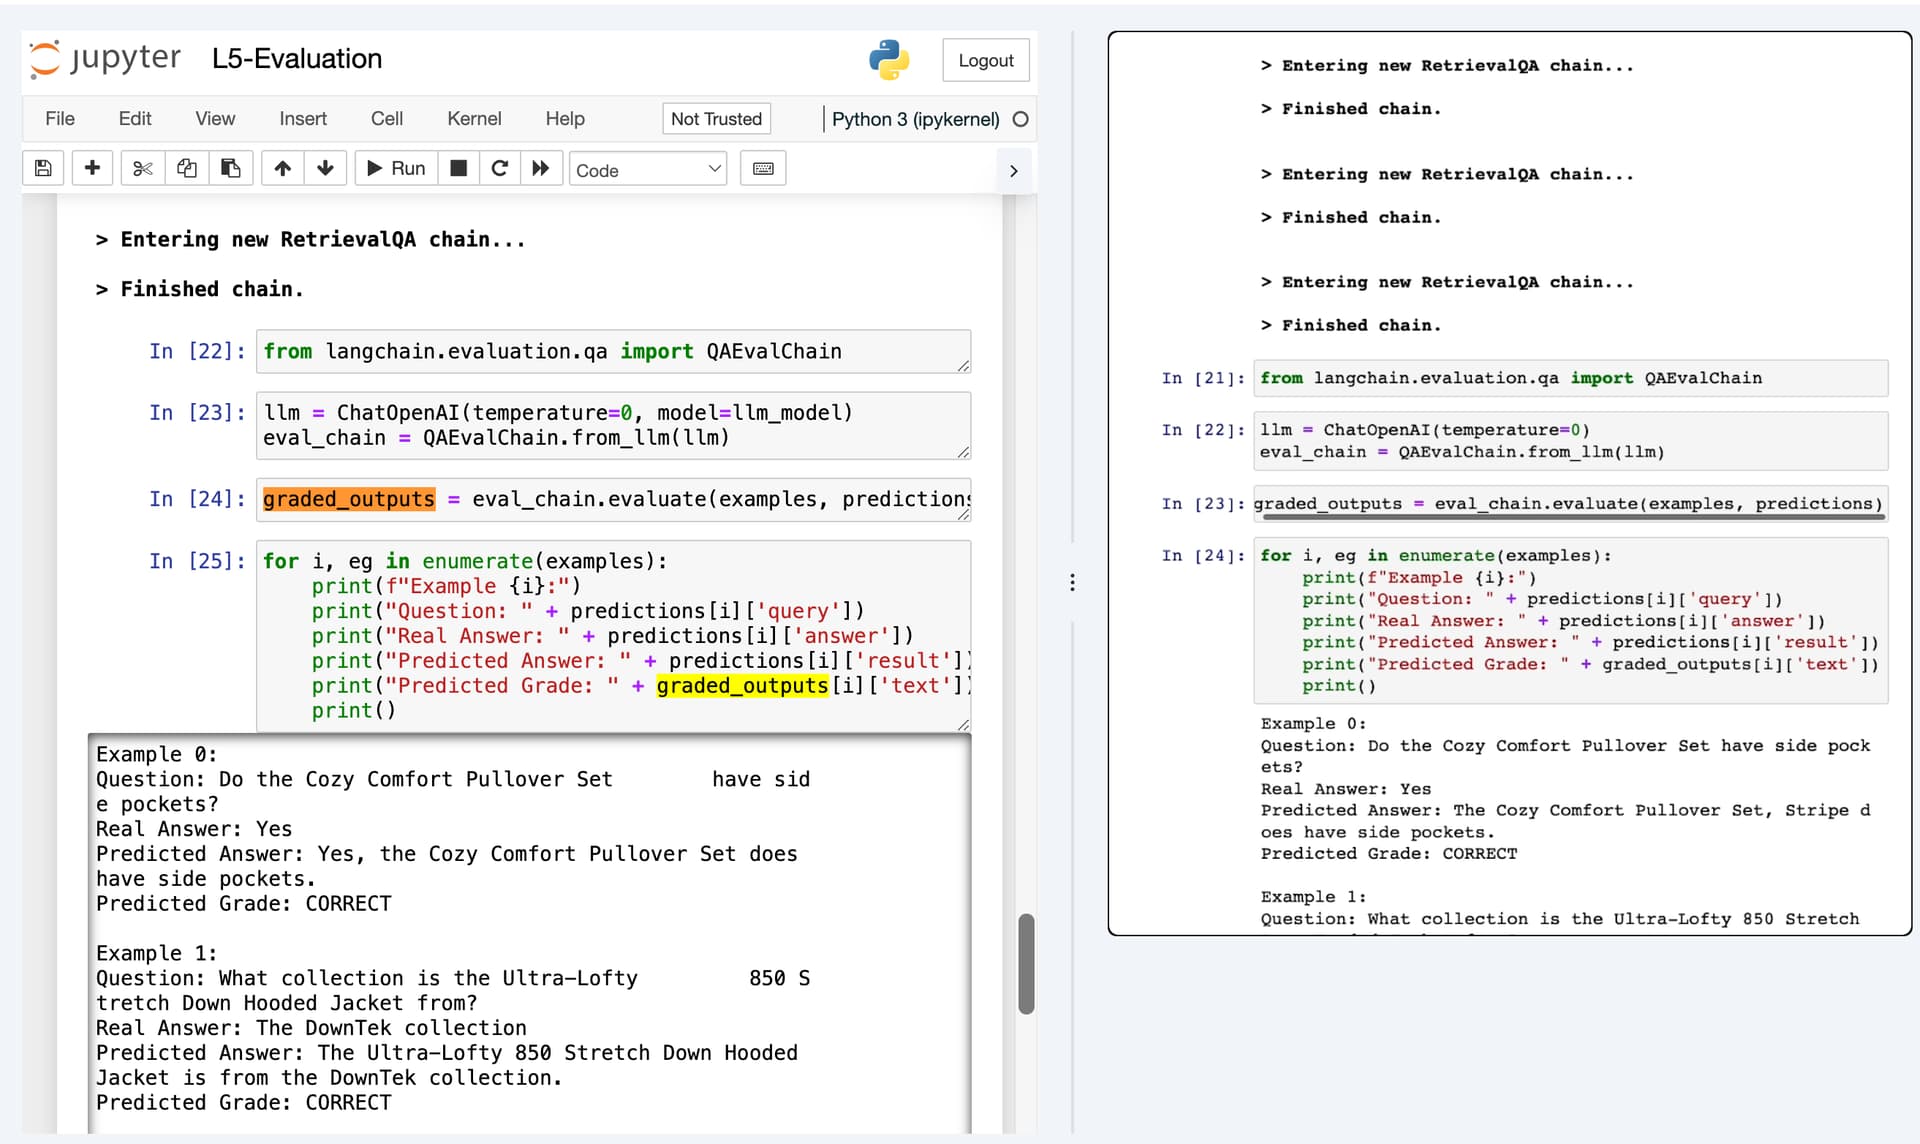Expand the panel with the right chevron
The width and height of the screenshot is (1920, 1144).
(1013, 171)
